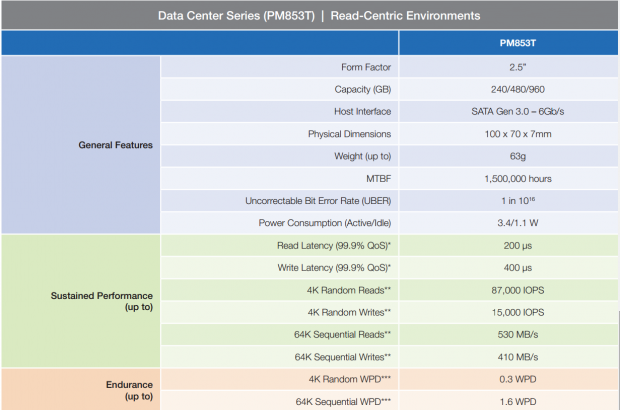Click the 'Weight (up to)' row label
The width and height of the screenshot is (620, 410).
[x=363, y=156]
